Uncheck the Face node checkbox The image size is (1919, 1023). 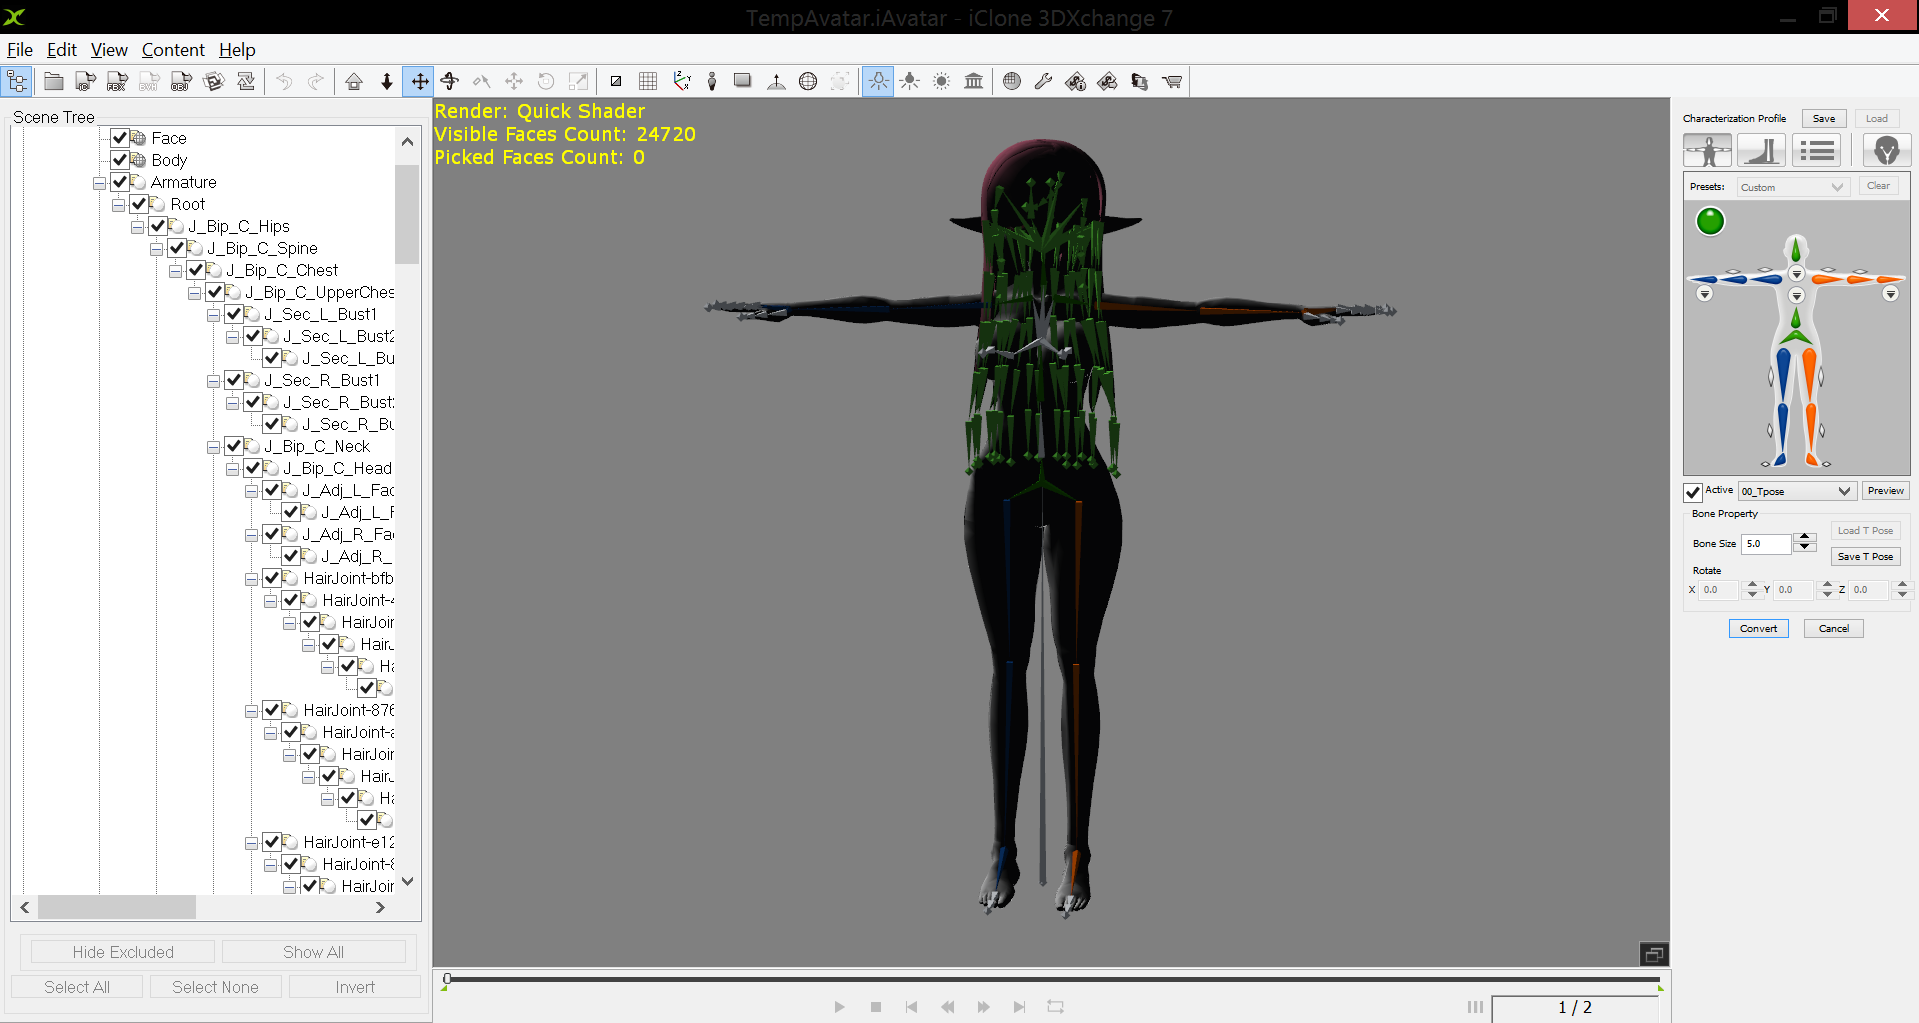coord(120,138)
